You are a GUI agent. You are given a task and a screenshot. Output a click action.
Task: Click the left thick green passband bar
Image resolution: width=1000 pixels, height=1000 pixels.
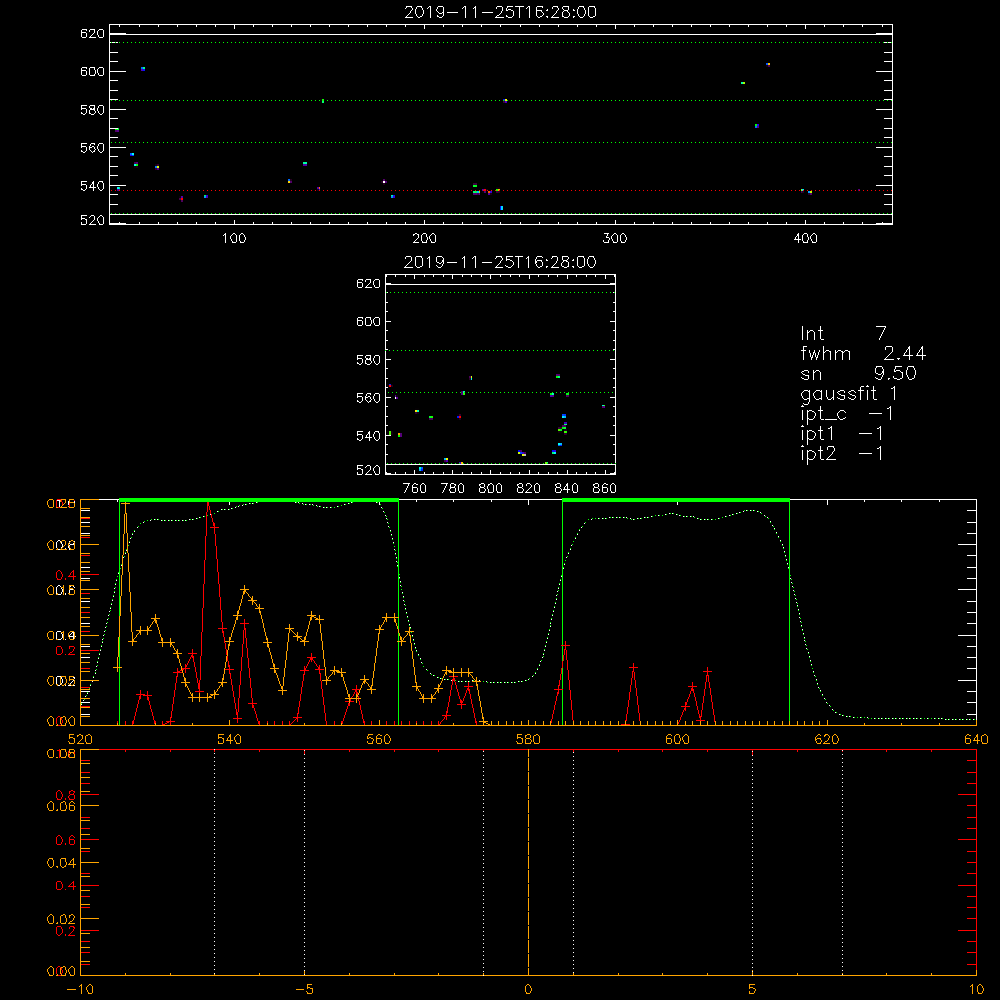click(x=259, y=500)
